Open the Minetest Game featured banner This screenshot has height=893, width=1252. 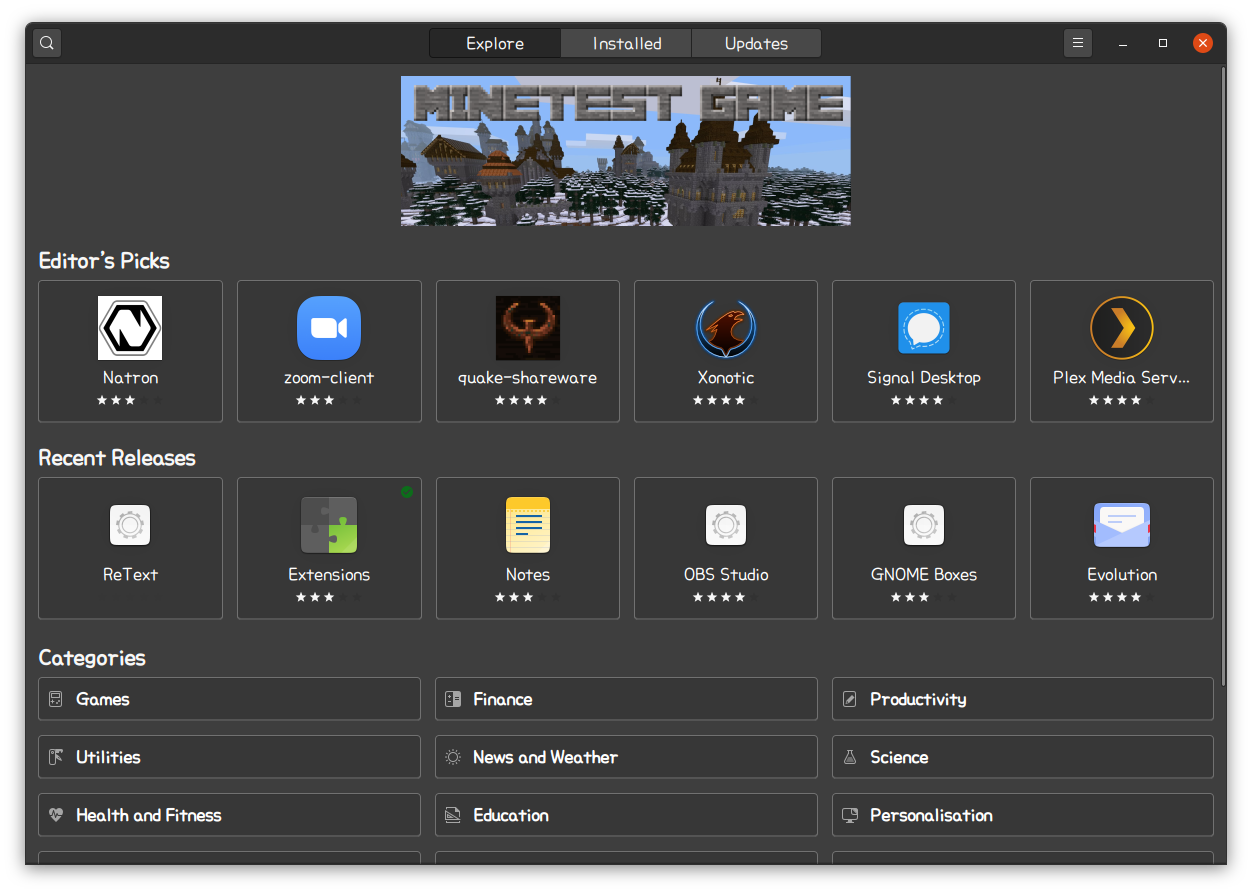(626, 151)
